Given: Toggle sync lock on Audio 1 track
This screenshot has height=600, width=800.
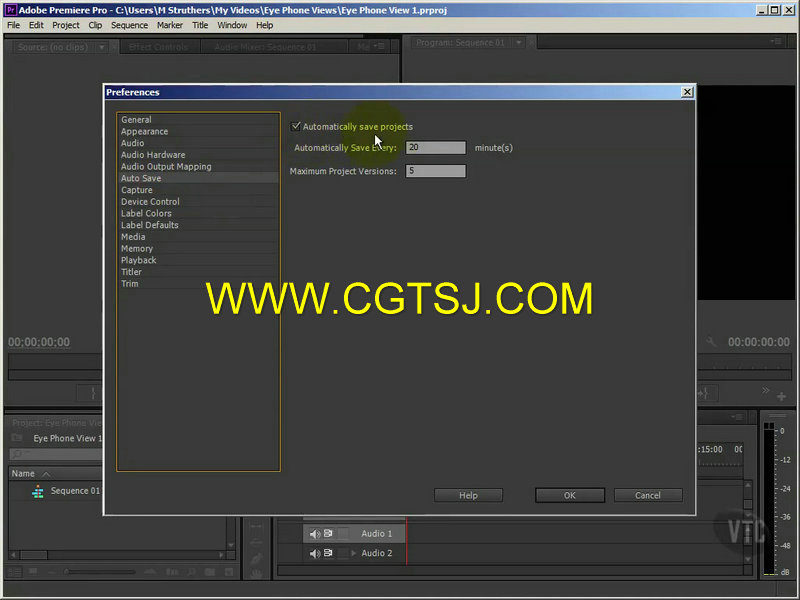Looking at the screenshot, I should (328, 533).
